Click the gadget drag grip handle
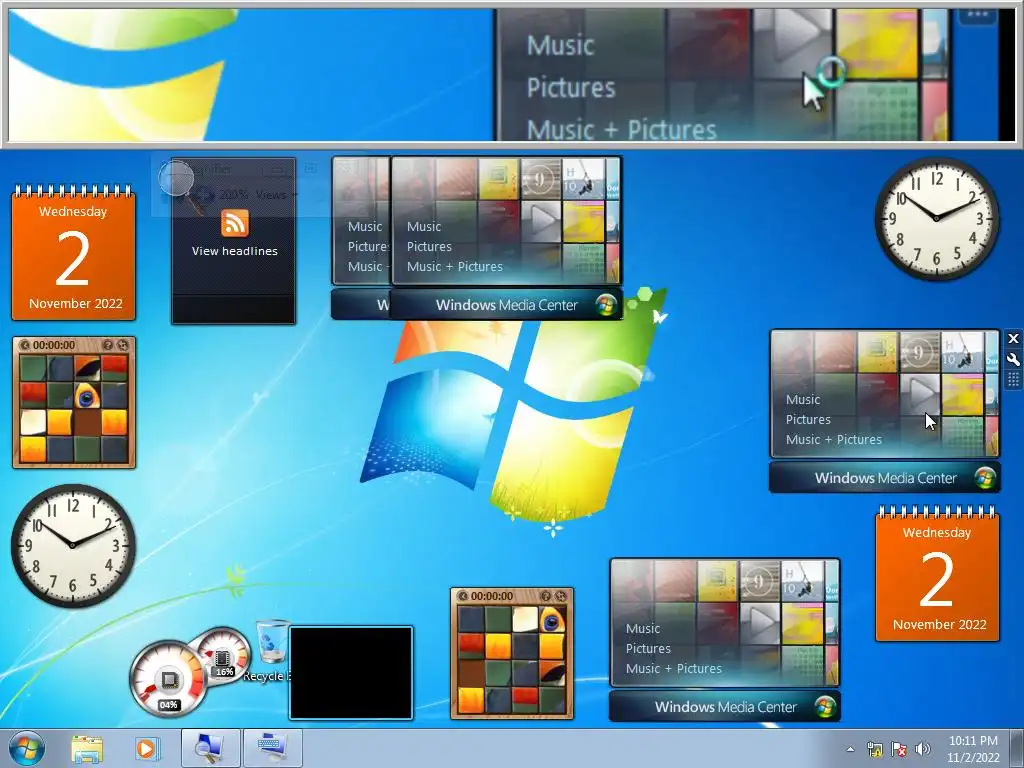The width and height of the screenshot is (1024, 768). click(x=1013, y=380)
